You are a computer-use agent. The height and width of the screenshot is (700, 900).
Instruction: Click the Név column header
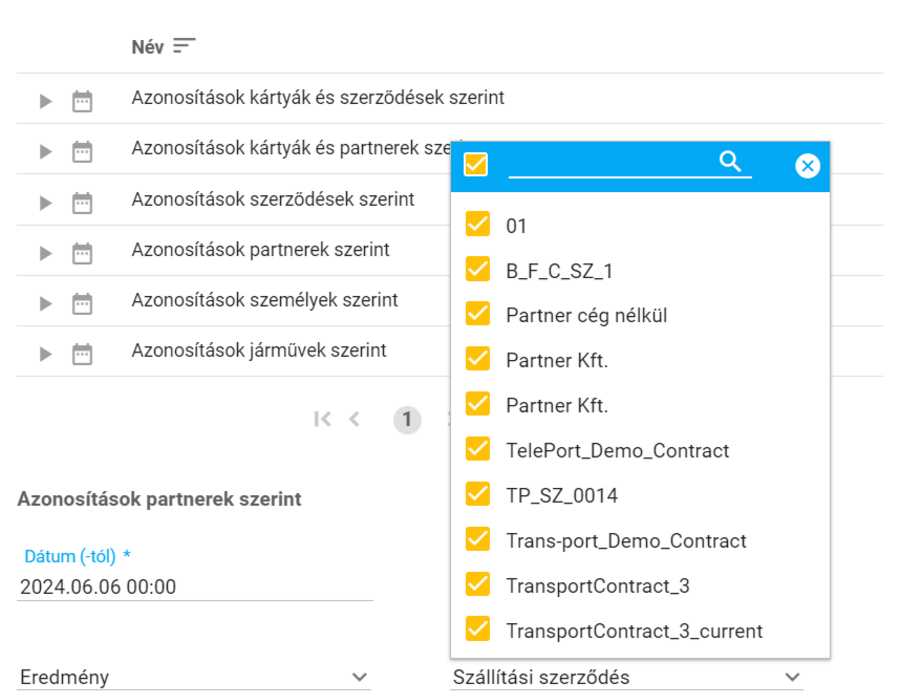[x=148, y=46]
